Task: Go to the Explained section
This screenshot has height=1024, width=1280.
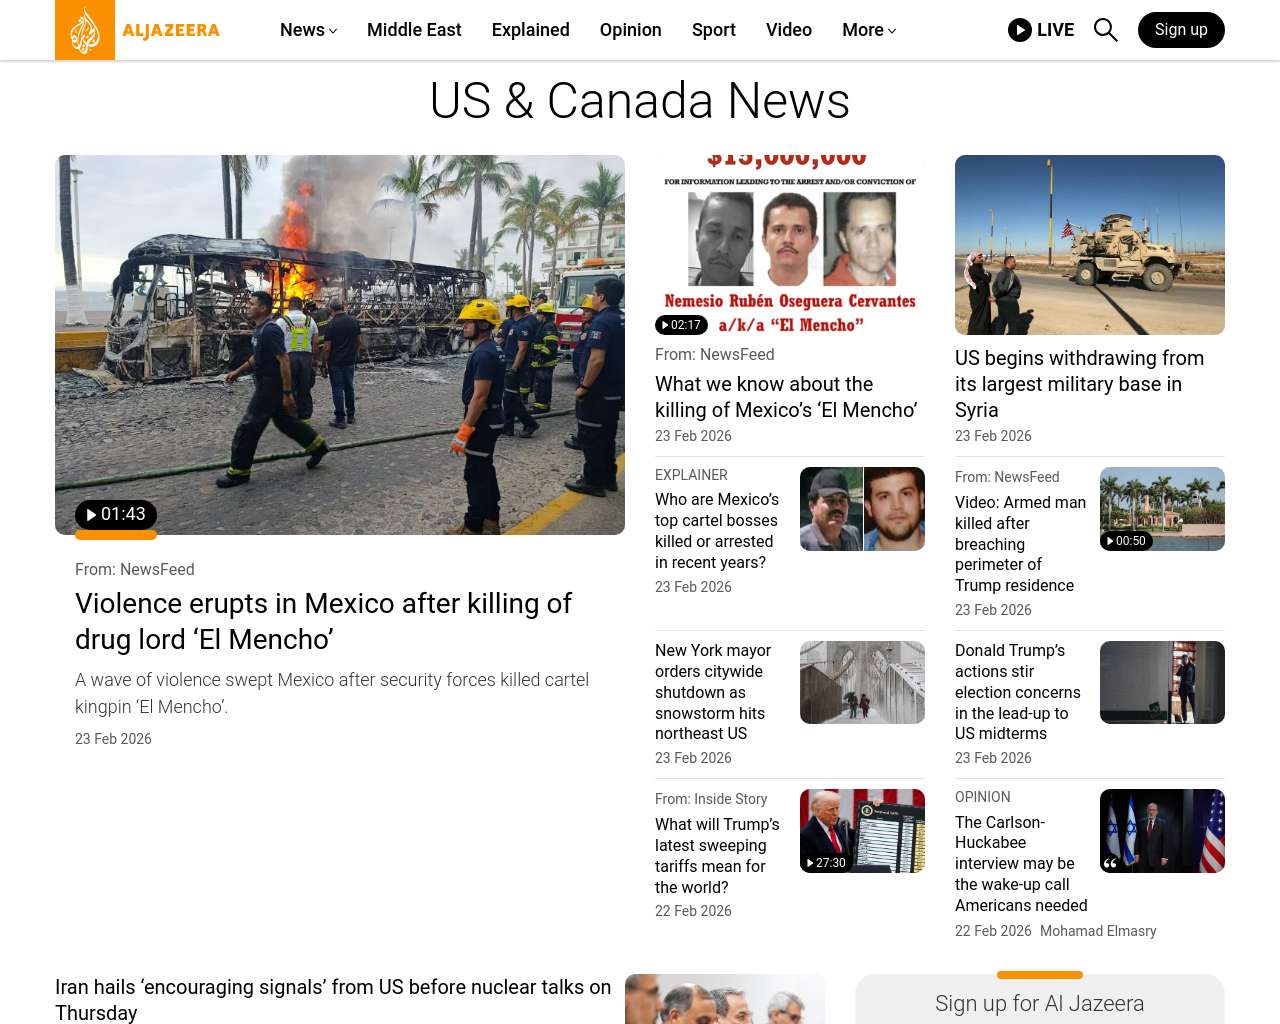Action: tap(530, 30)
